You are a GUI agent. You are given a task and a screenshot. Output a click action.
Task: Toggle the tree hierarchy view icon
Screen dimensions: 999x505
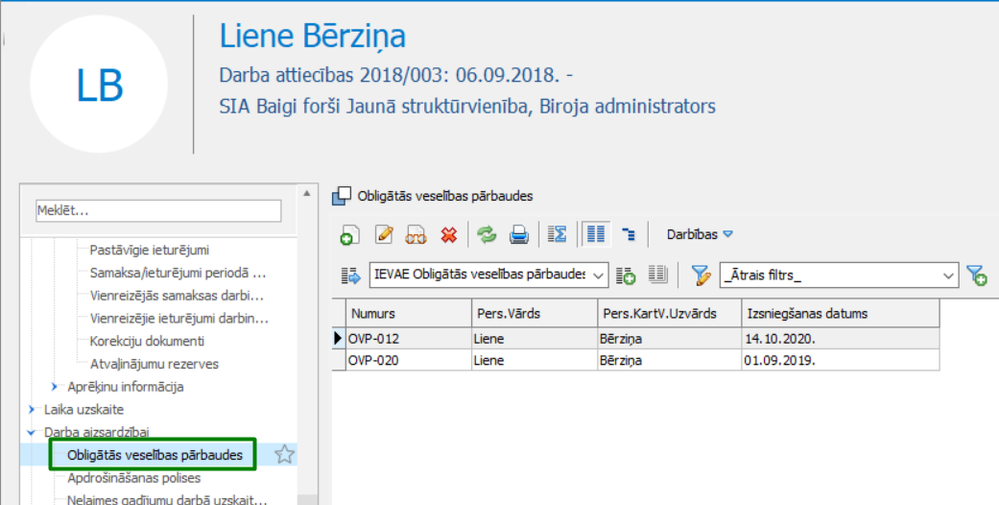(x=629, y=235)
